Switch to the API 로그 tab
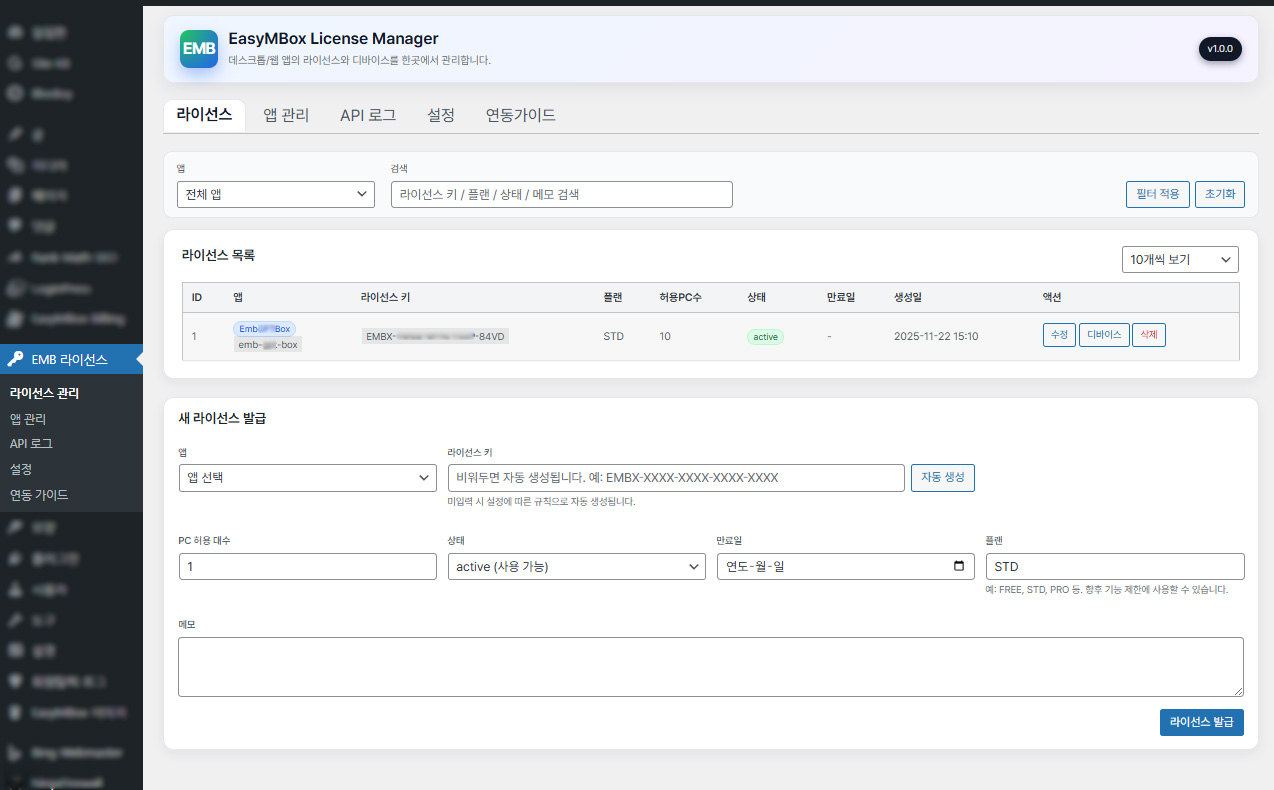The height and width of the screenshot is (790, 1274). tap(368, 115)
